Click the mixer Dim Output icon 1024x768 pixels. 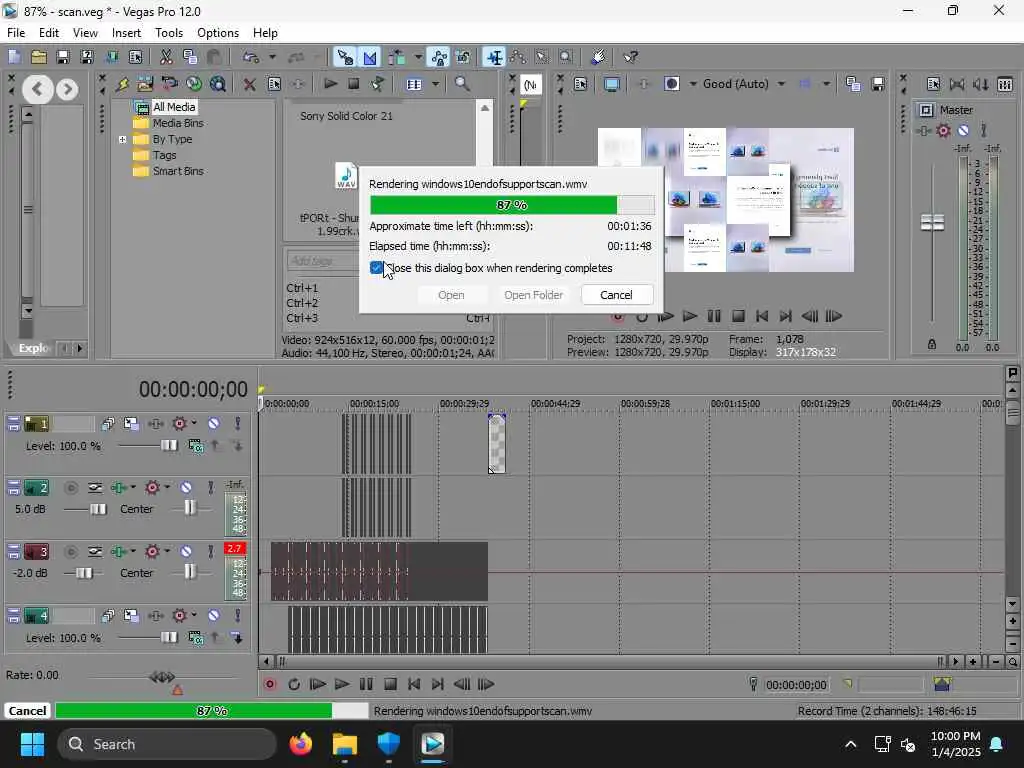click(x=981, y=84)
